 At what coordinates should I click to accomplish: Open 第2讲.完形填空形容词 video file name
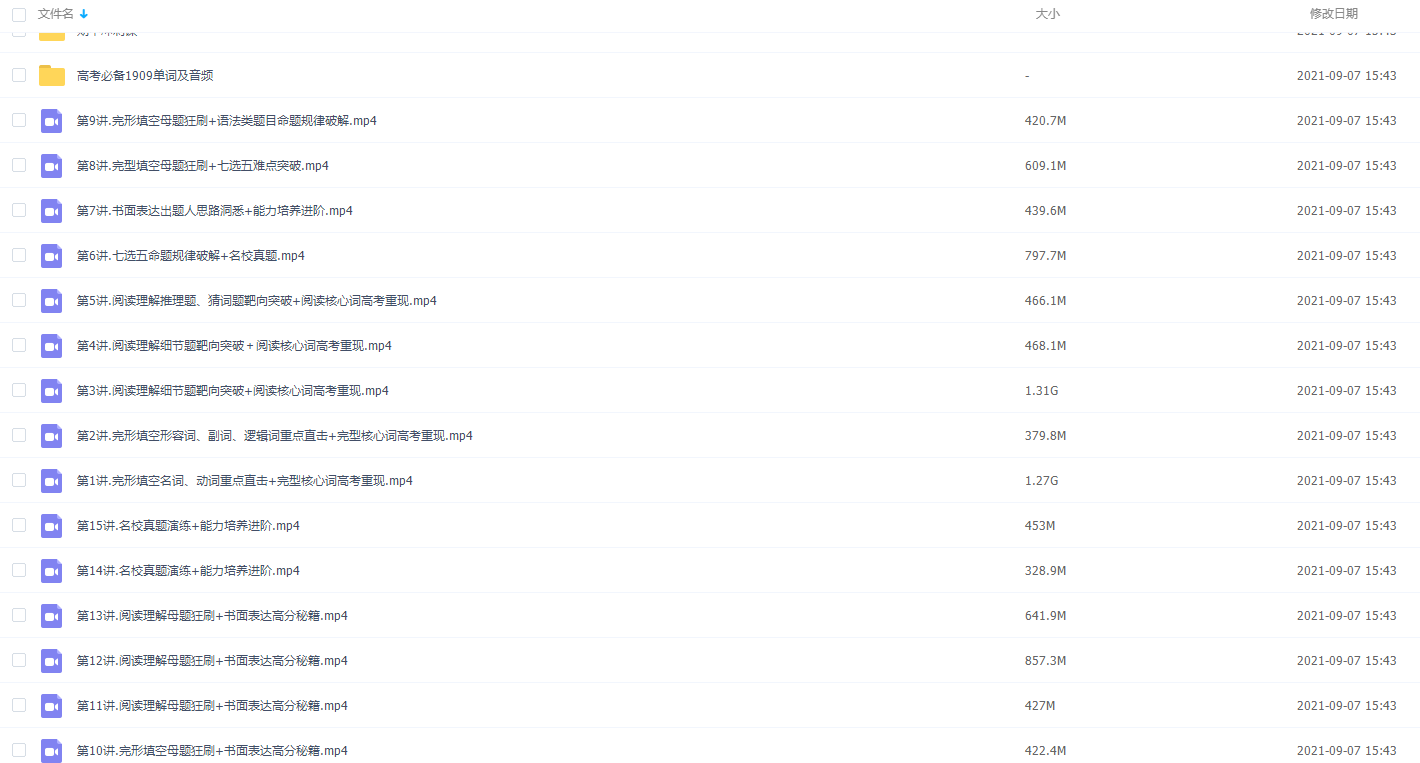point(274,436)
